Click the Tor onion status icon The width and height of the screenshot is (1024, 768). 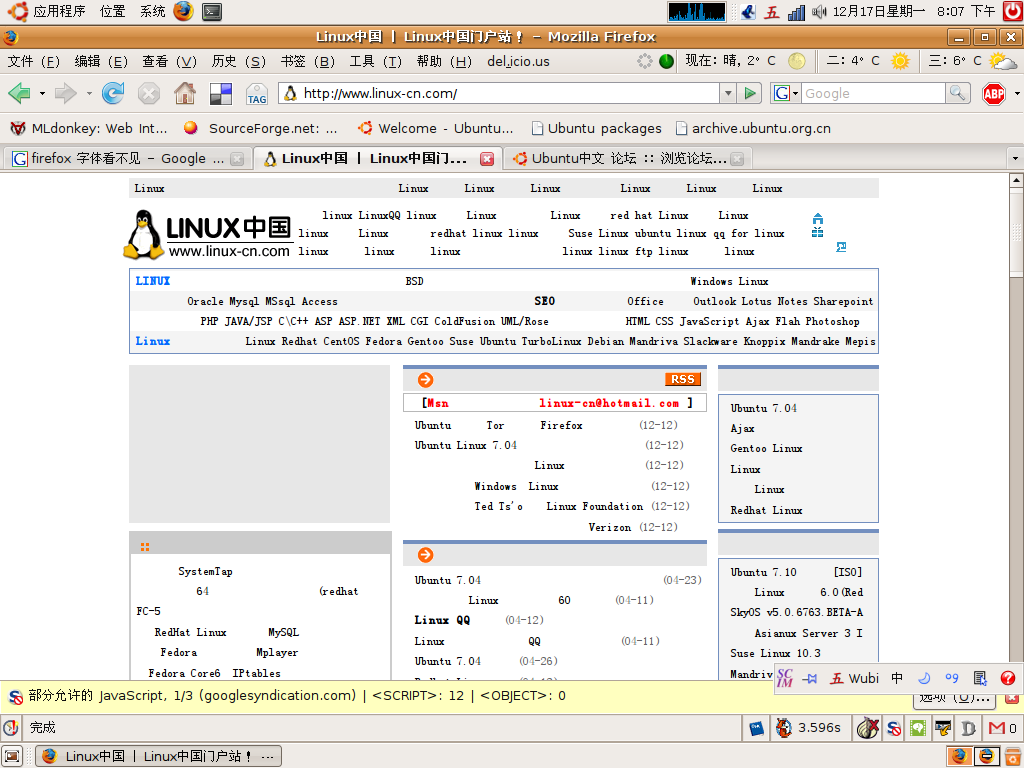(867, 728)
